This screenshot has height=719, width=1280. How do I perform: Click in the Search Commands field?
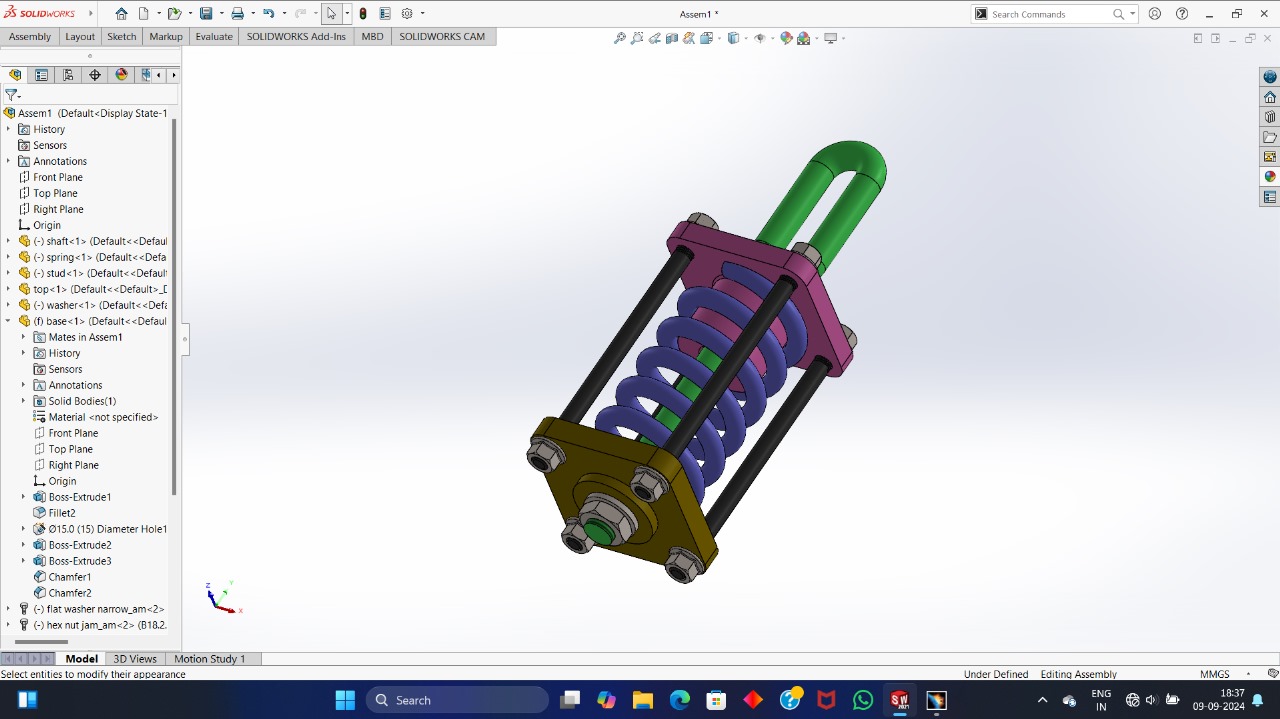click(x=1048, y=14)
